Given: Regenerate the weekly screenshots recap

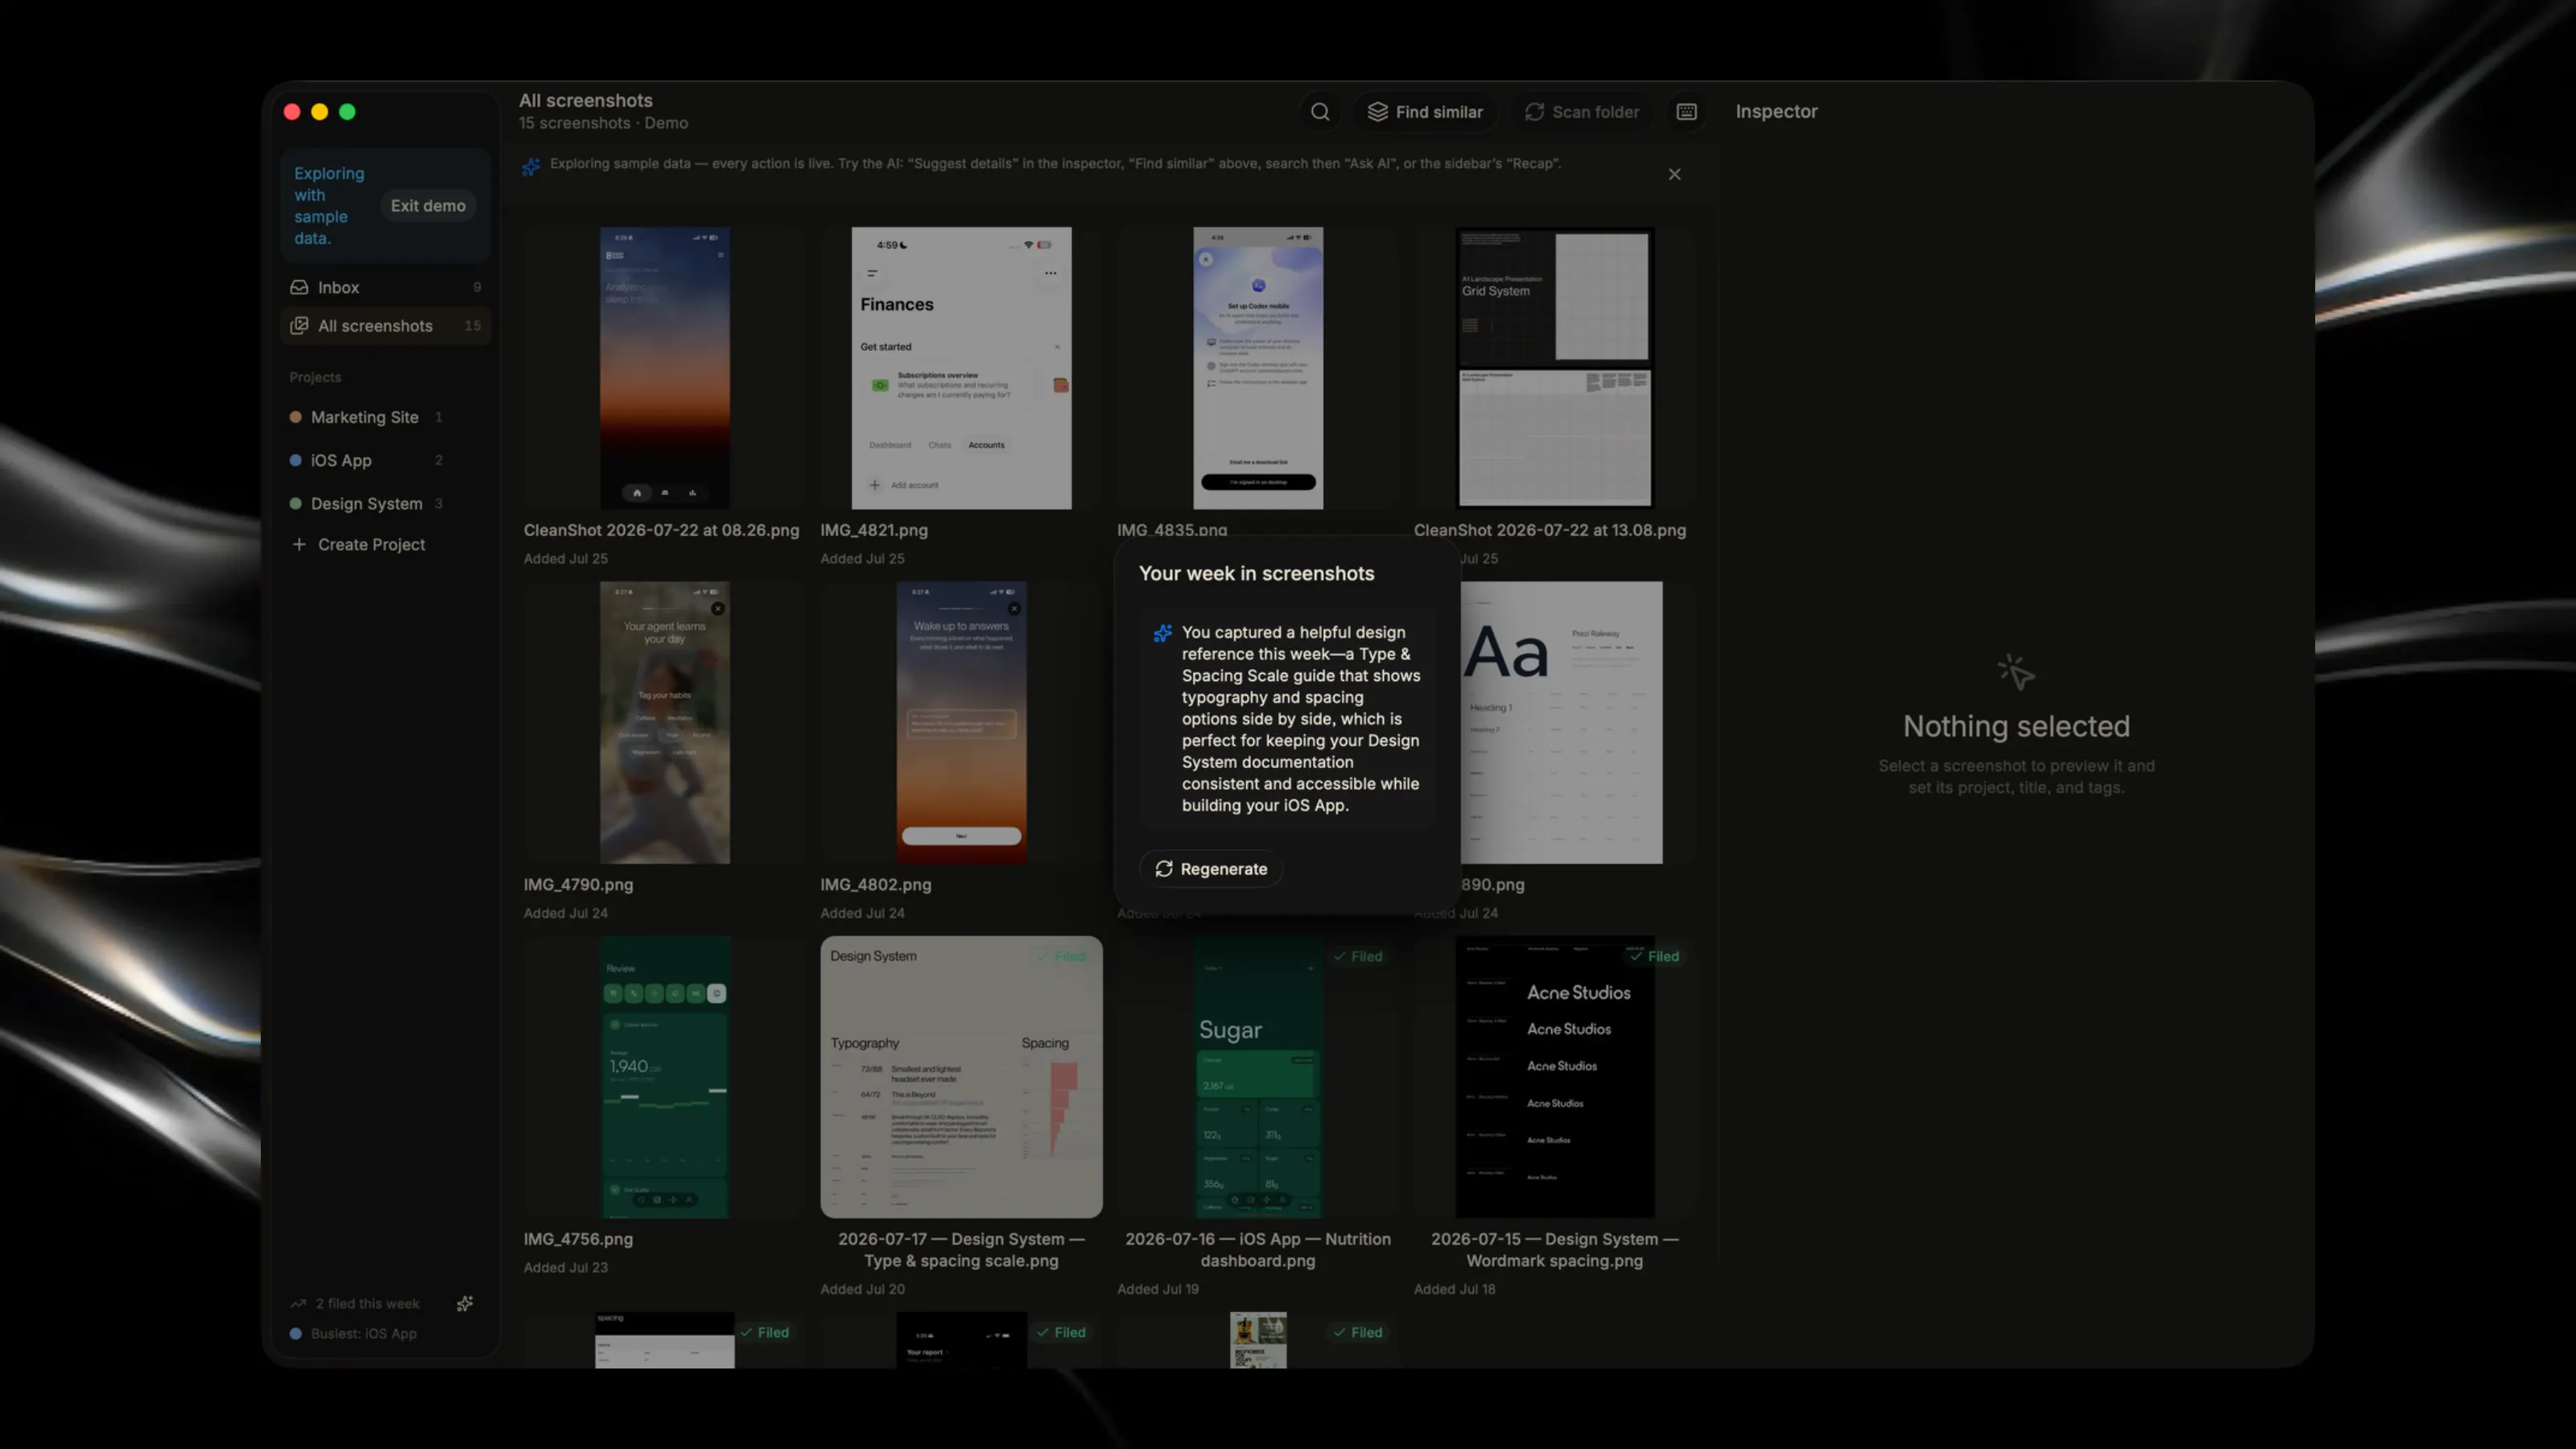Looking at the screenshot, I should pyautogui.click(x=1211, y=869).
